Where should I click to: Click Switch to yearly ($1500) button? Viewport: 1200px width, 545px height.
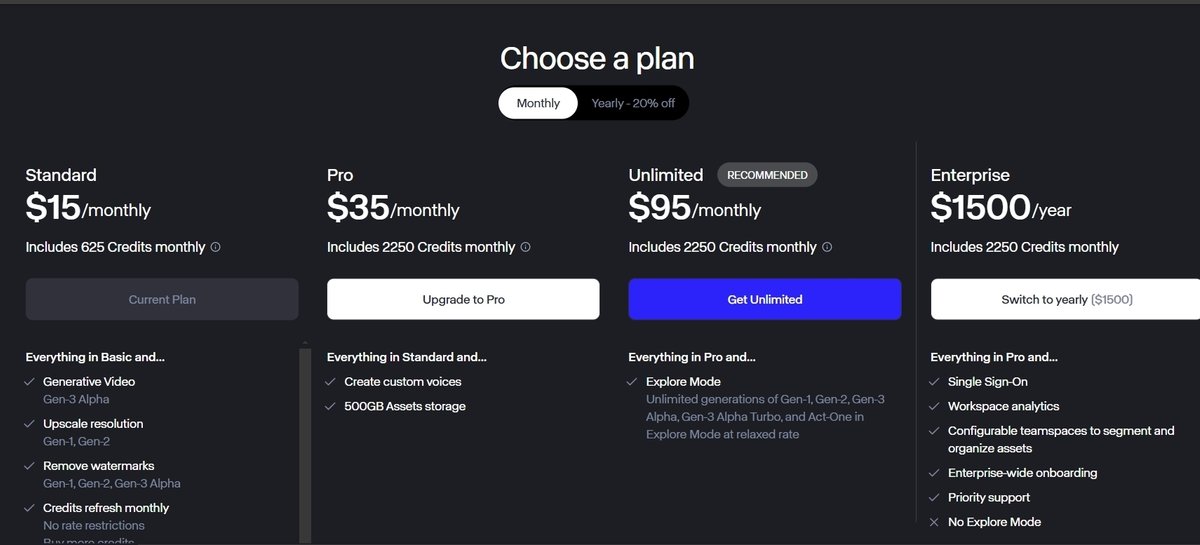[x=1065, y=299]
